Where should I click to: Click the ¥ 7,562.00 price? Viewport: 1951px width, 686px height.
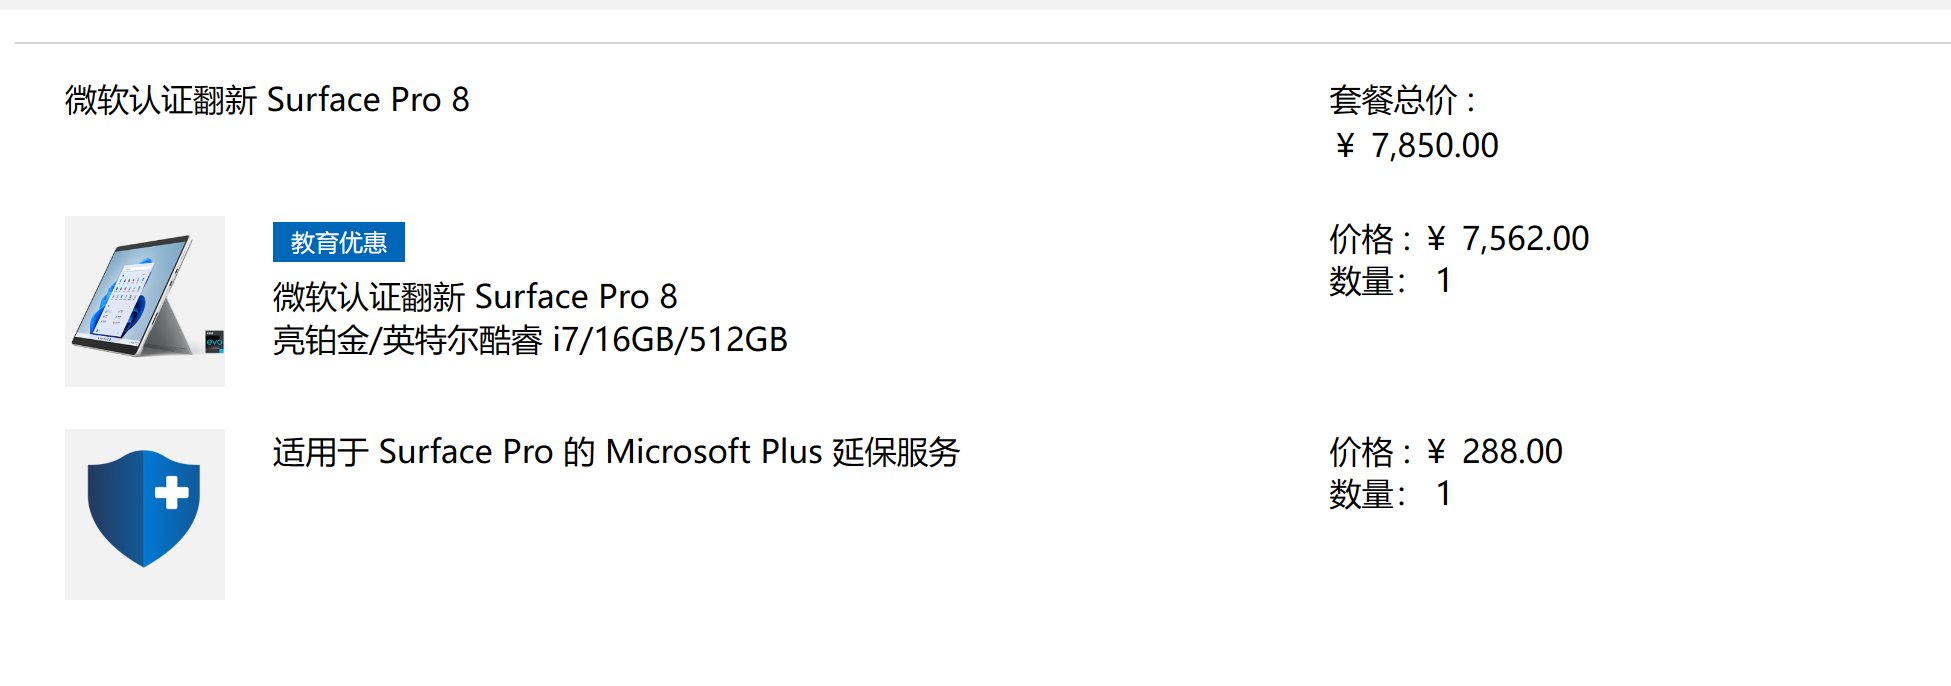coord(1507,239)
